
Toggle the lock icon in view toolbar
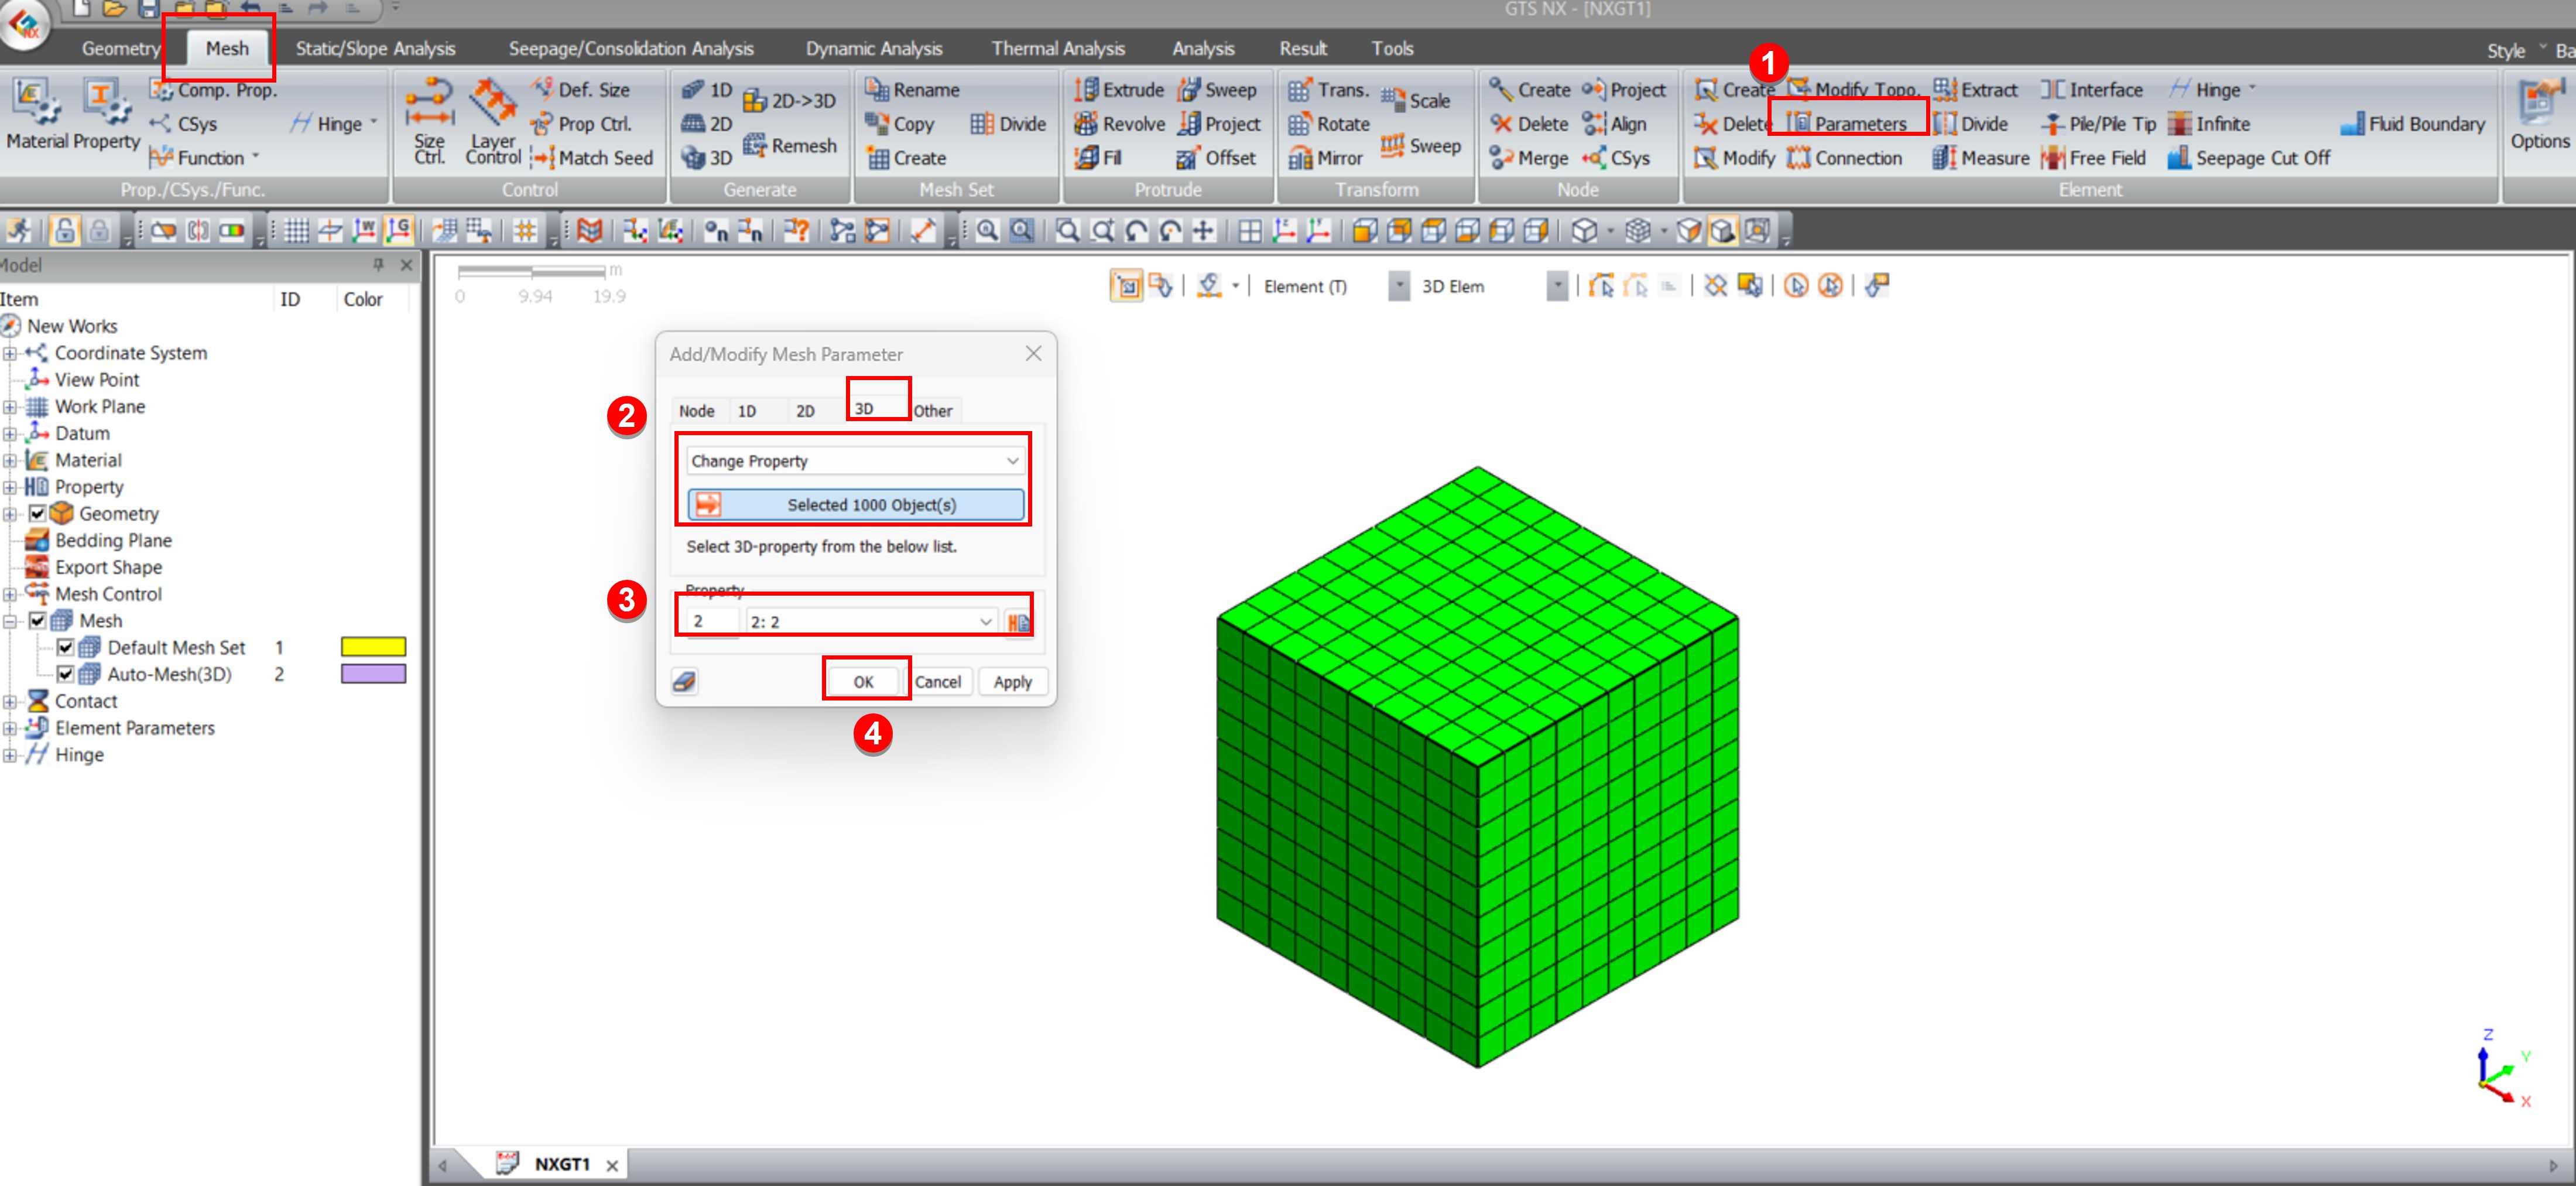point(65,231)
